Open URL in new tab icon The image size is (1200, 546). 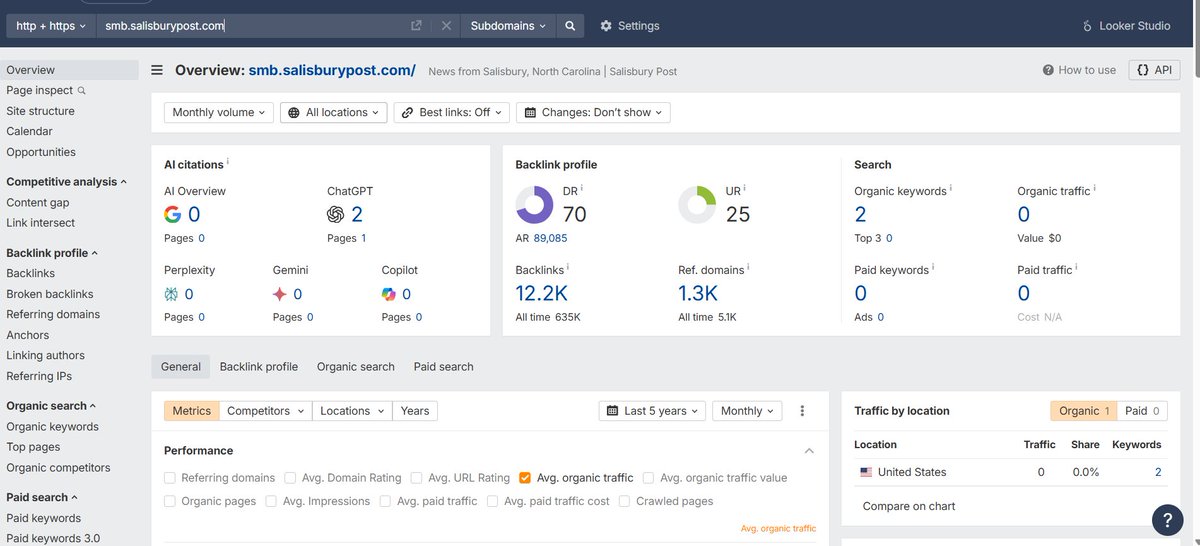point(417,26)
